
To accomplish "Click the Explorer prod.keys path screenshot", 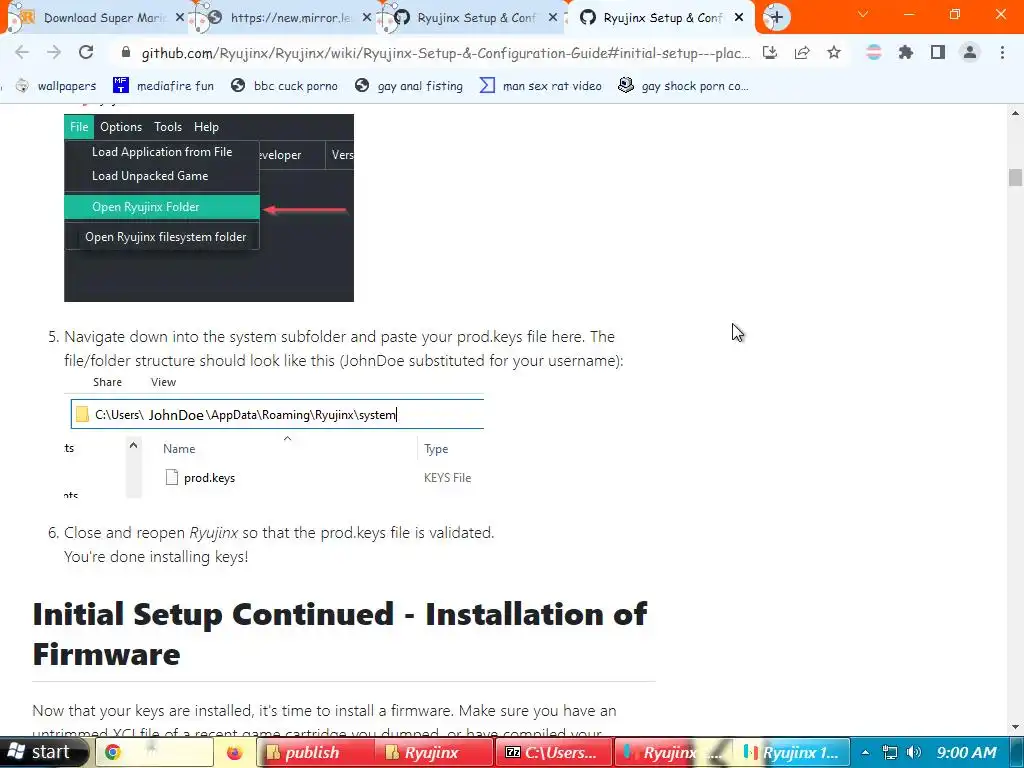I will tap(274, 436).
